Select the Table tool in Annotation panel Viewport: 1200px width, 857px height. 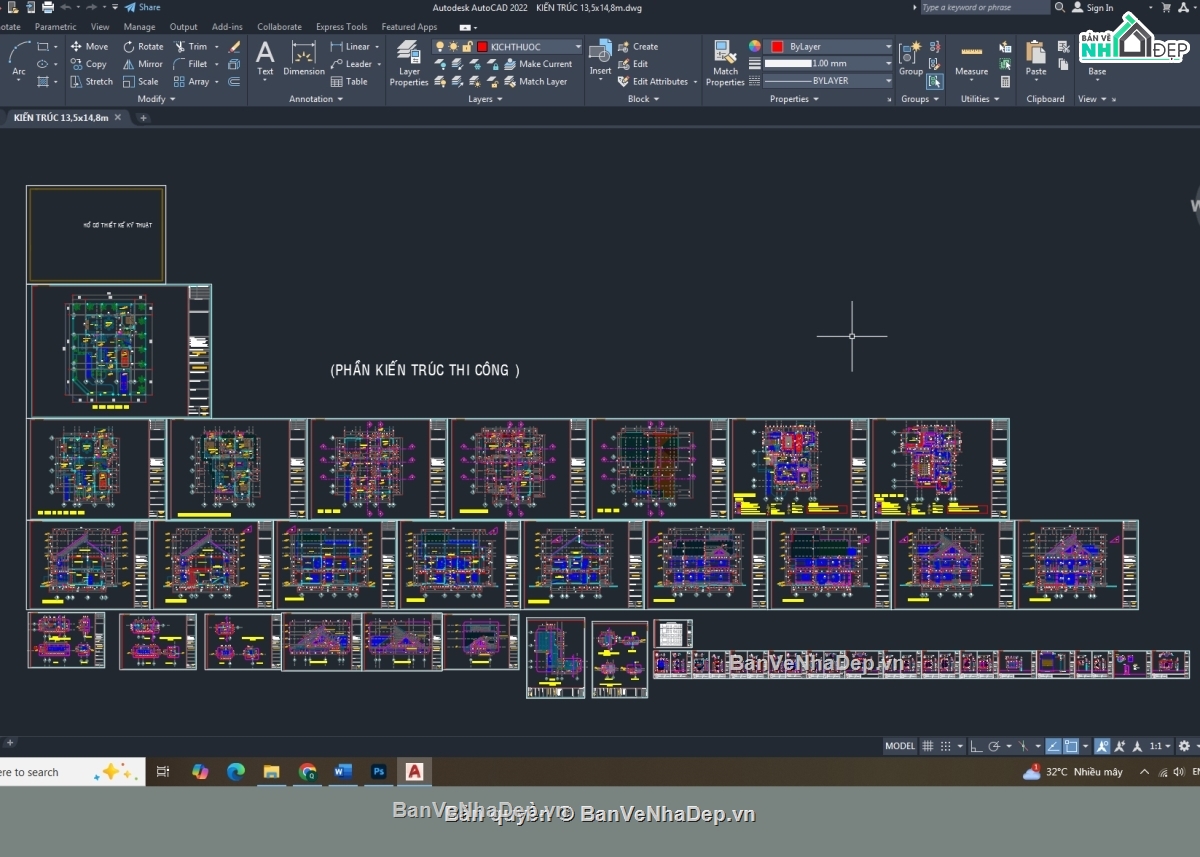[352, 81]
